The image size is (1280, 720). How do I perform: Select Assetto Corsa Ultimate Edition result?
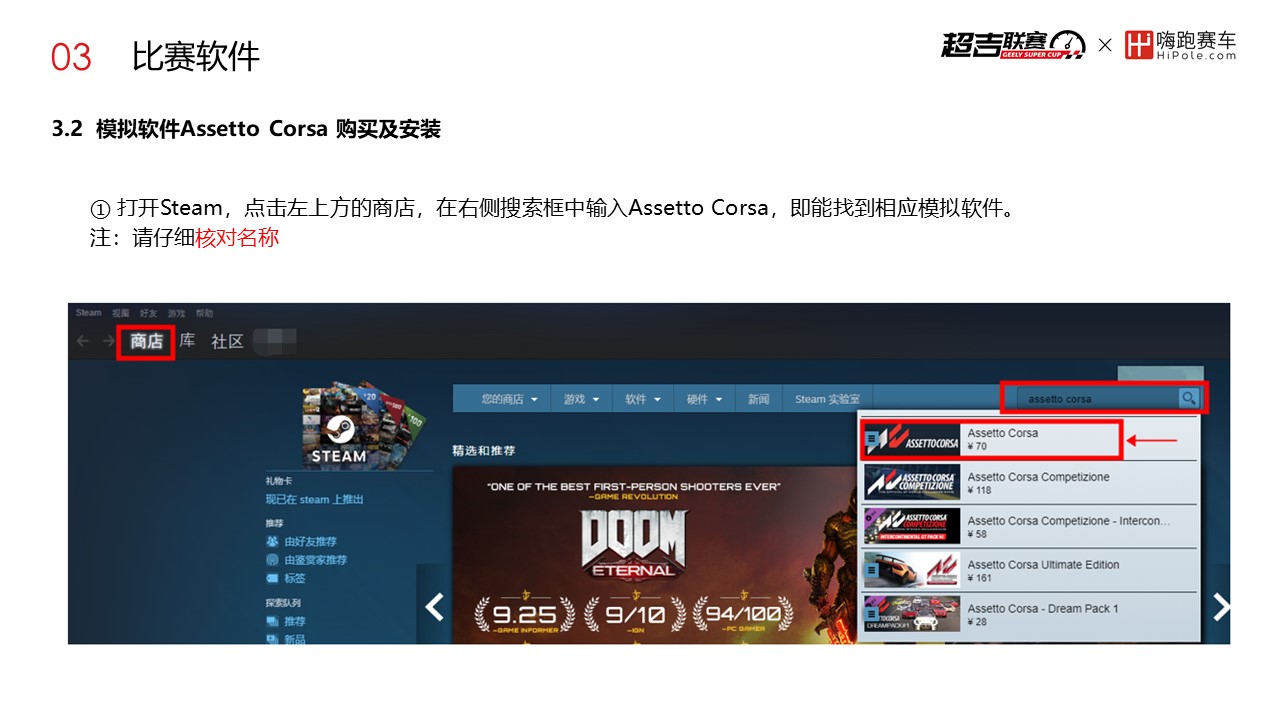click(1030, 571)
